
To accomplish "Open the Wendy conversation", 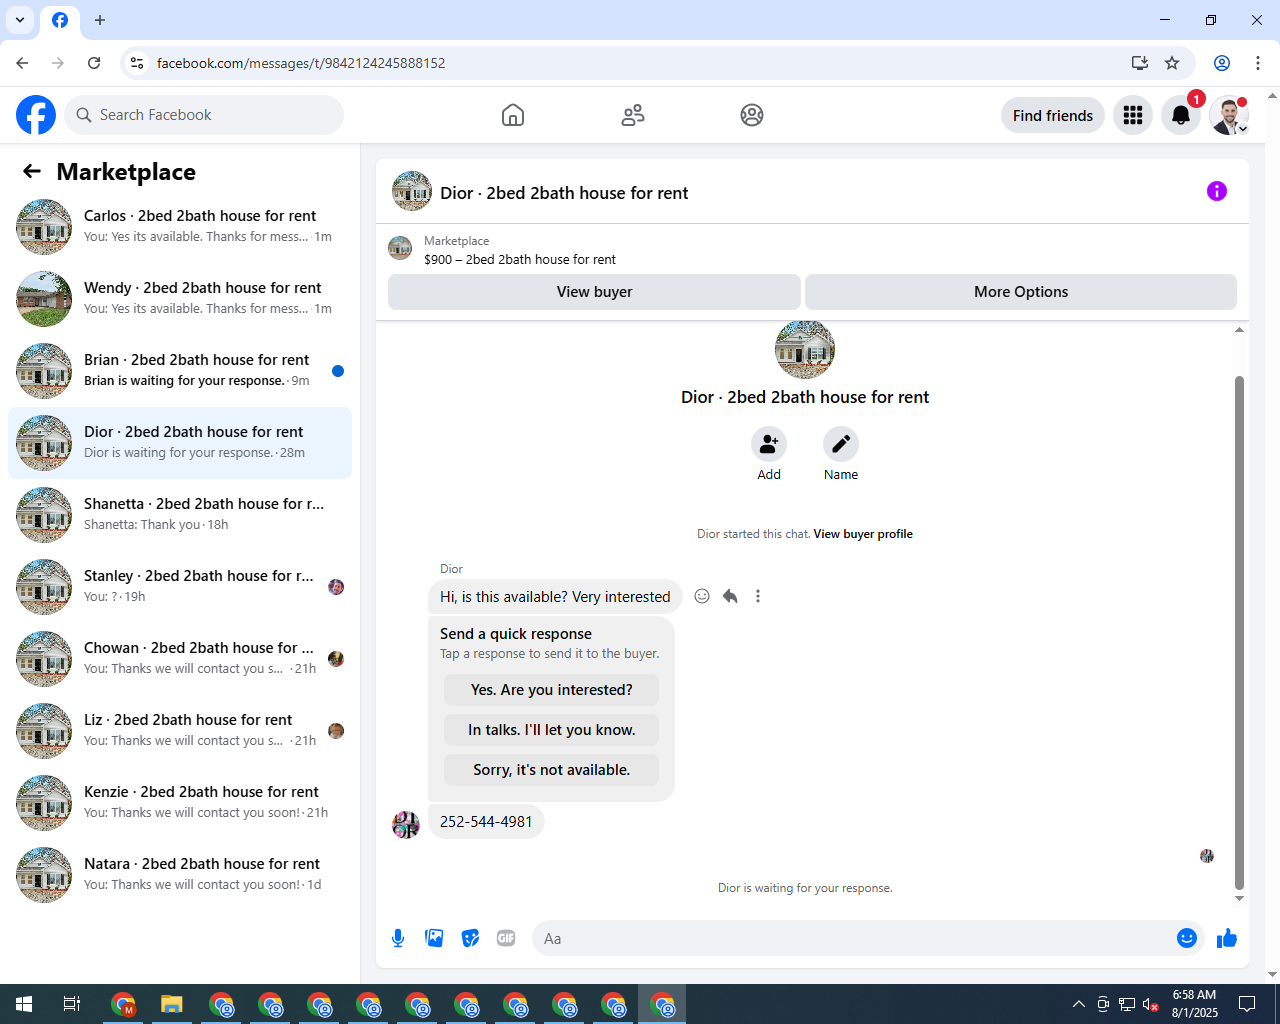I will 180,299.
